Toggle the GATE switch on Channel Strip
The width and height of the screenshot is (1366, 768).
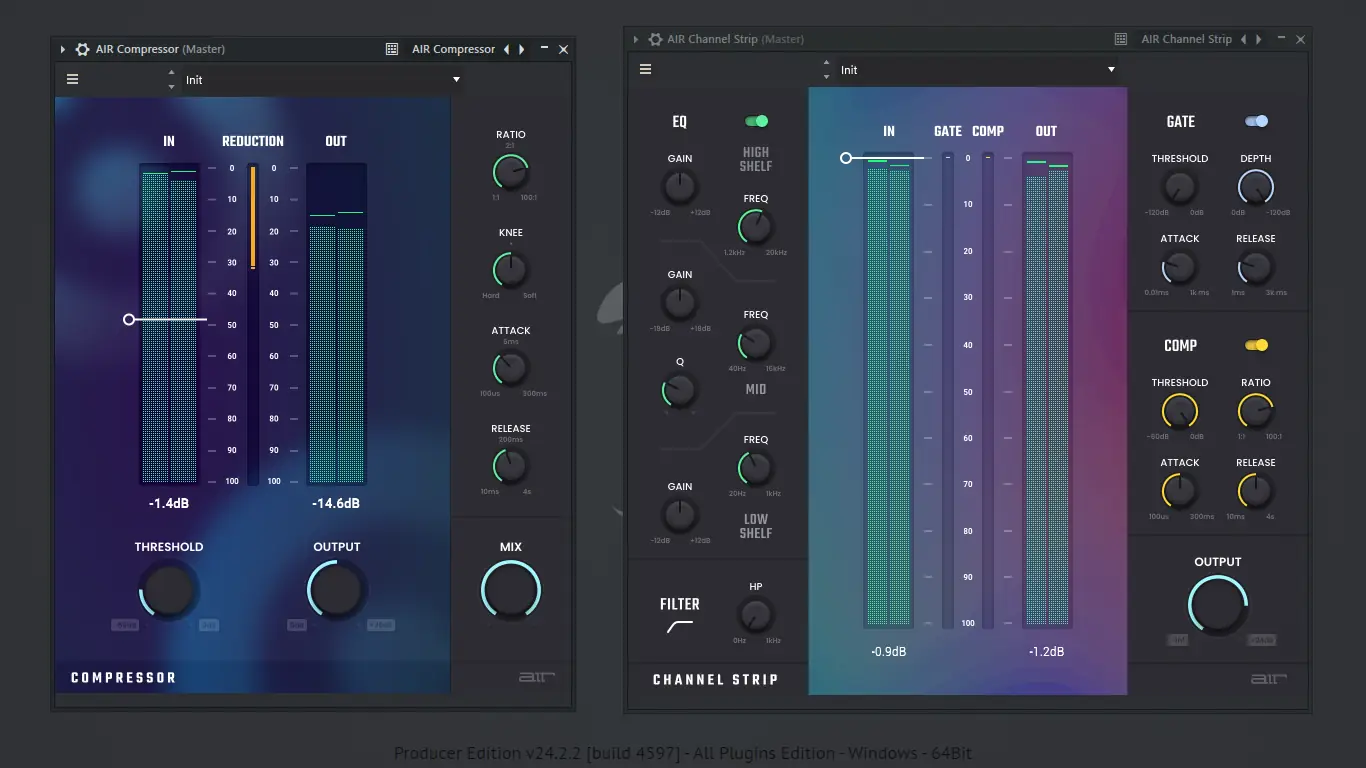pos(1256,120)
